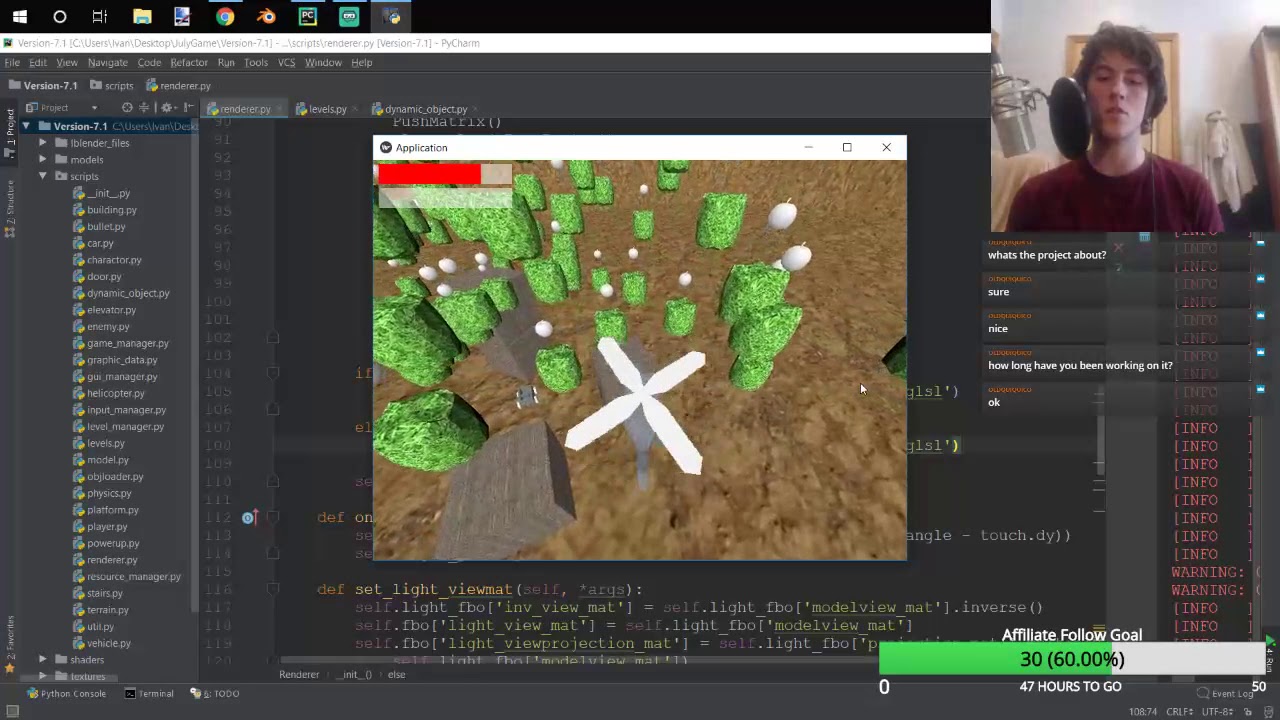The height and width of the screenshot is (720, 1280).
Task: Click the collapse all icon in Project panel
Action: [x=145, y=108]
